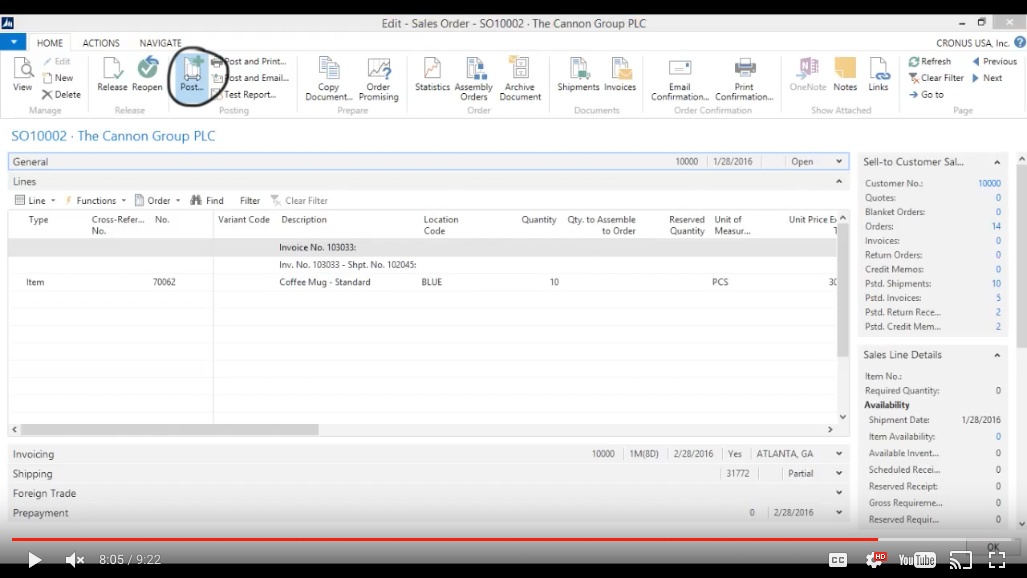Choose Post and Email

point(250,77)
